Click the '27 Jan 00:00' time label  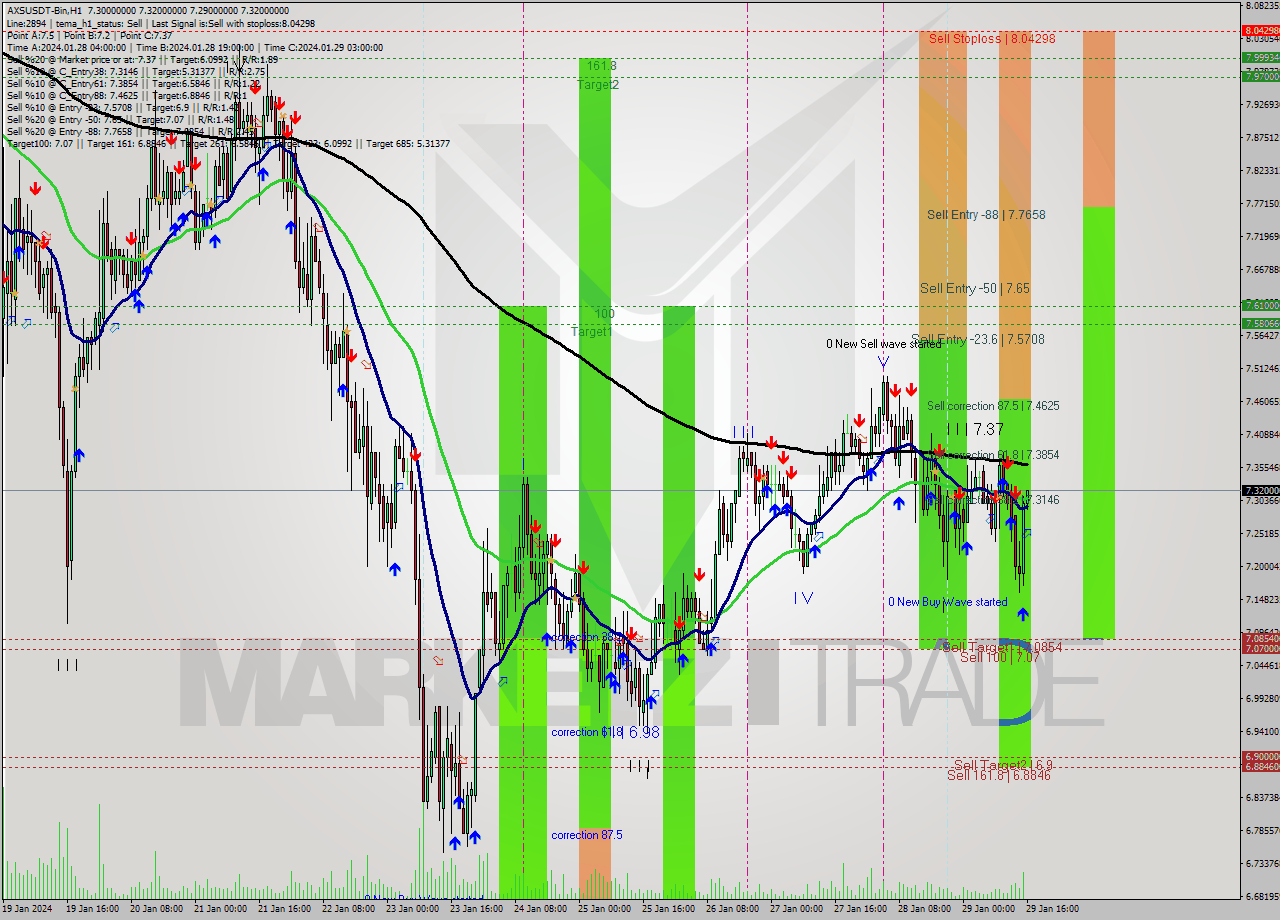point(796,909)
